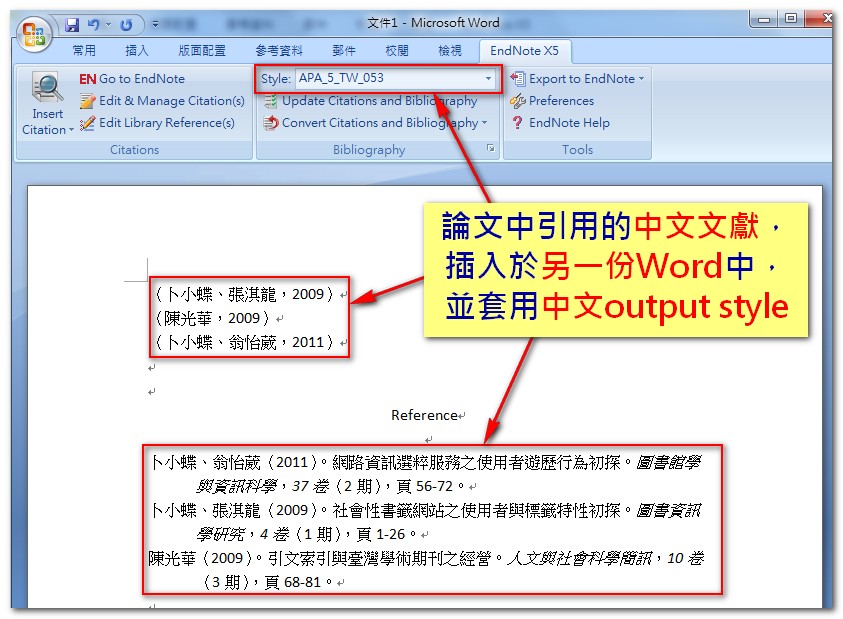The width and height of the screenshot is (843, 619).
Task: Undo the last action
Action: coord(94,25)
